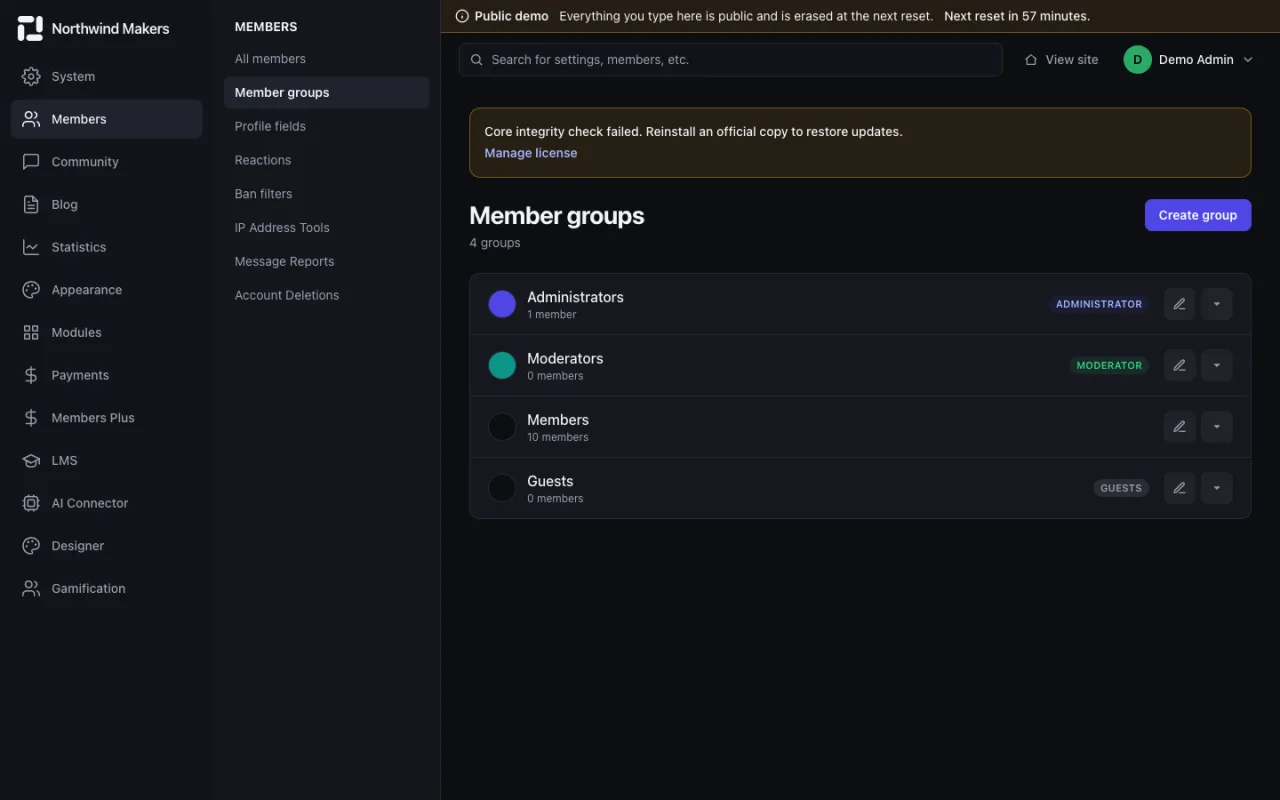
Task: Open Account Deletions
Action: (326, 295)
